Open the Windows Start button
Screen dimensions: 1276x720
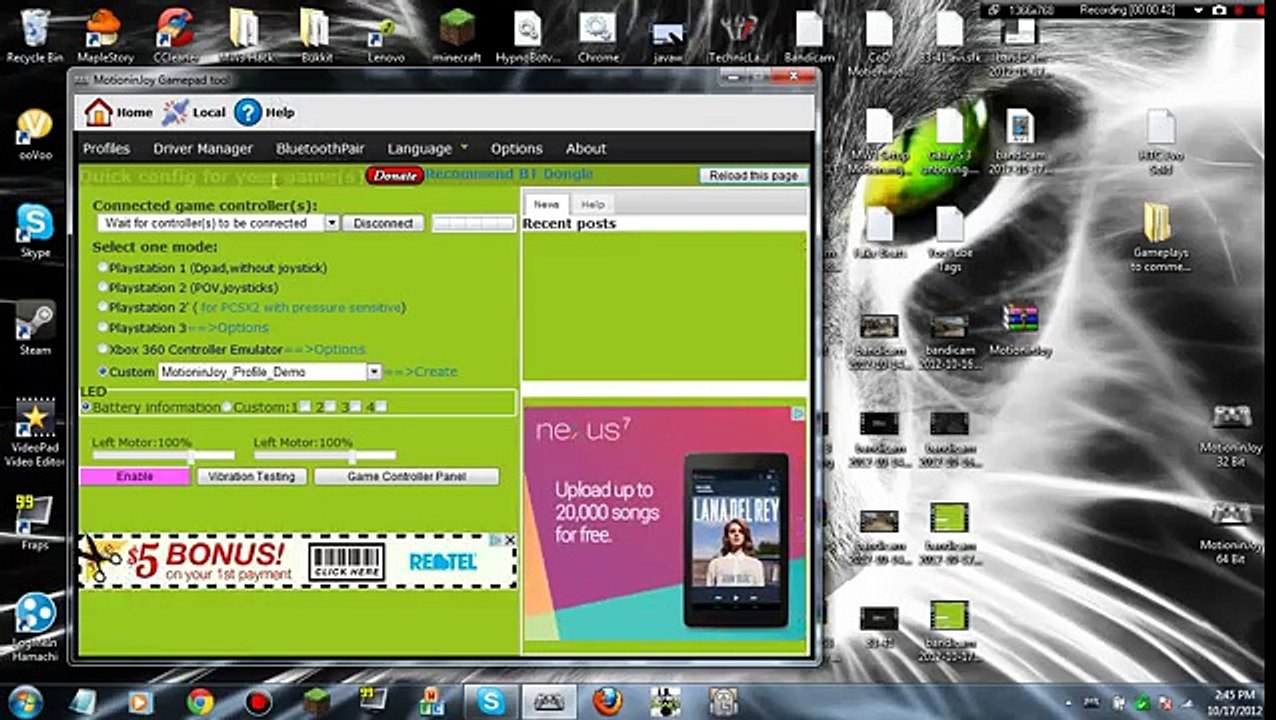(25, 701)
